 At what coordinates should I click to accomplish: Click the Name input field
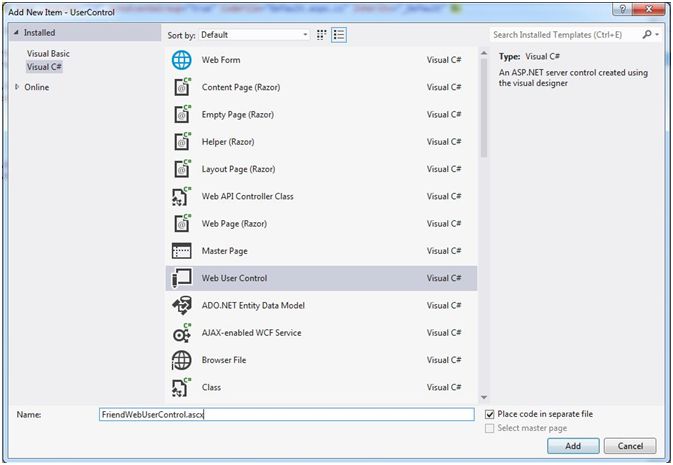(287, 414)
